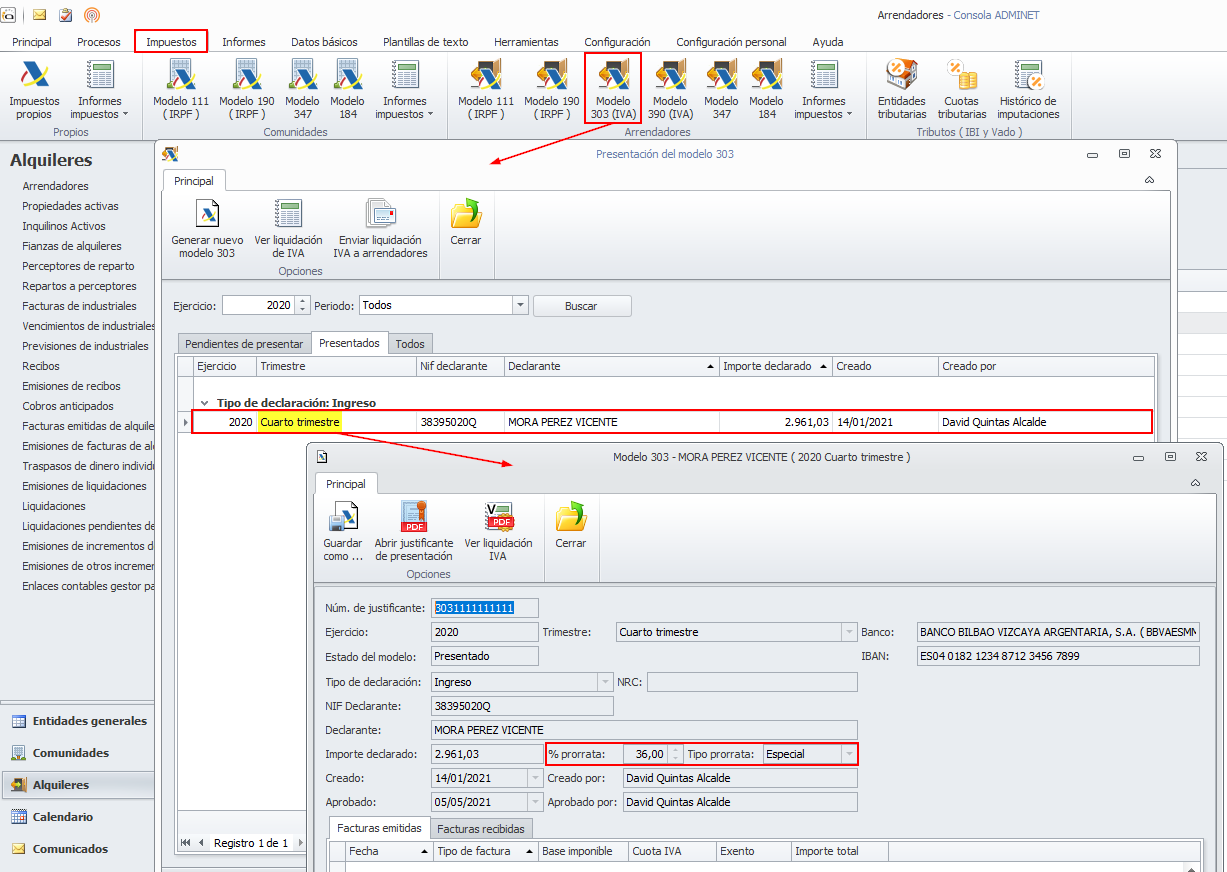This screenshot has height=872, width=1227.
Task: Click Guardar como in Modelo 303 window
Action: 343,532
